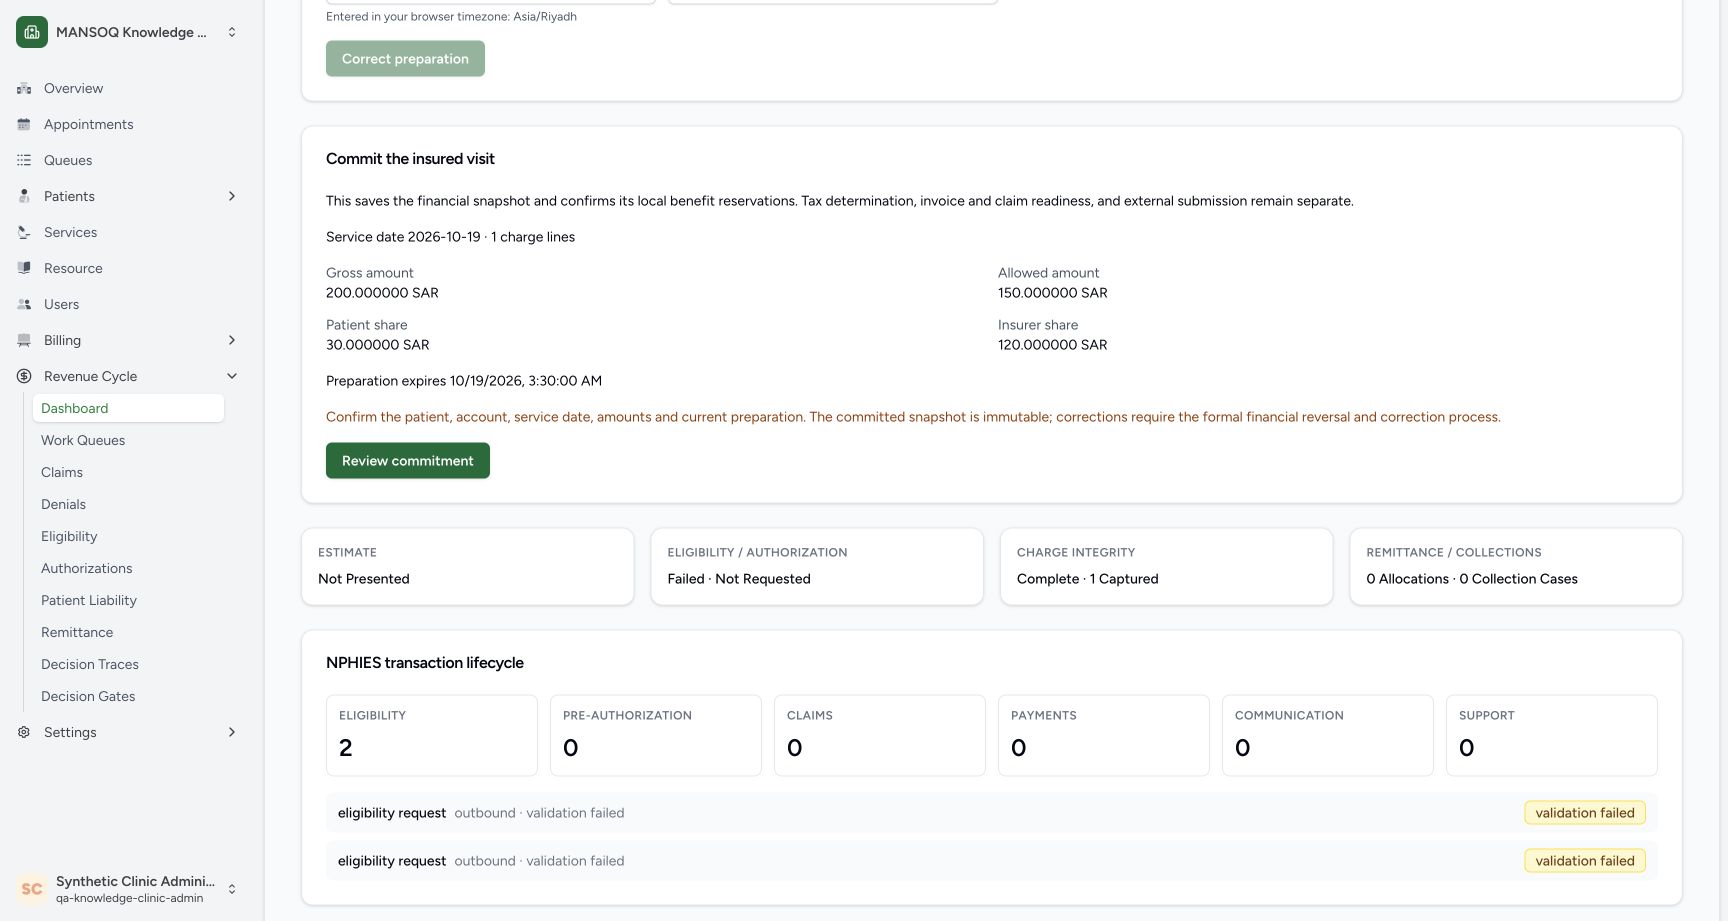Viewport: 1728px width, 921px height.
Task: Click the Support count tile
Action: [x=1552, y=735]
